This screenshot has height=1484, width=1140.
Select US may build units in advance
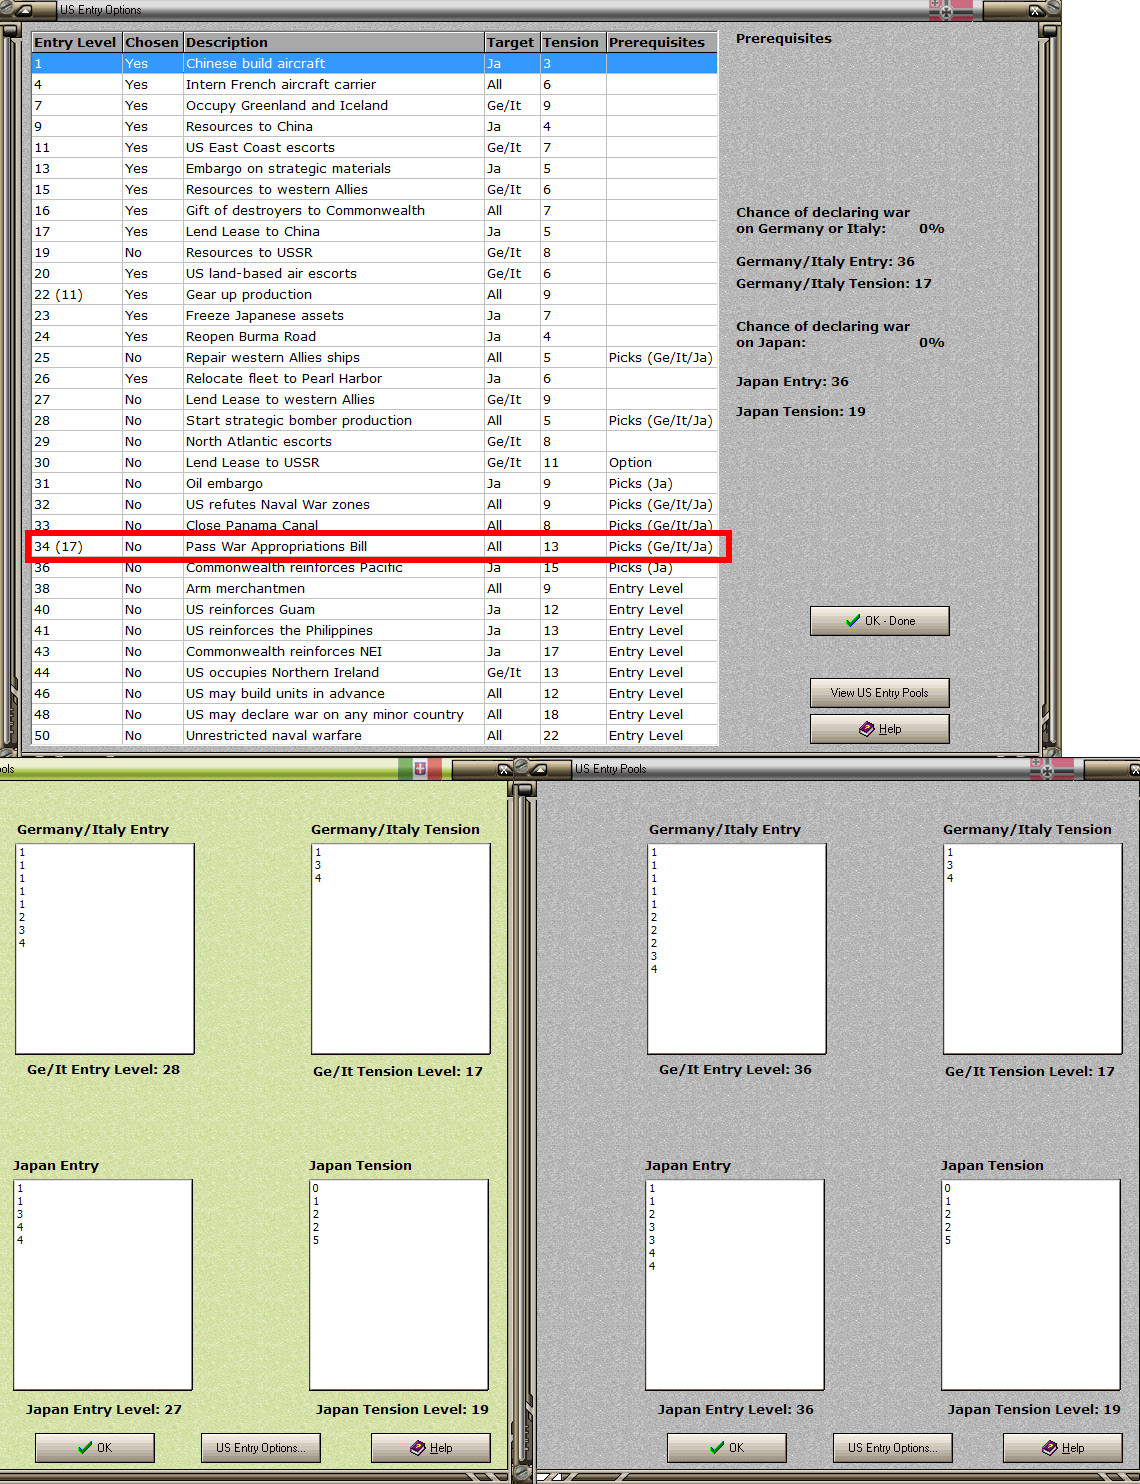point(374,693)
